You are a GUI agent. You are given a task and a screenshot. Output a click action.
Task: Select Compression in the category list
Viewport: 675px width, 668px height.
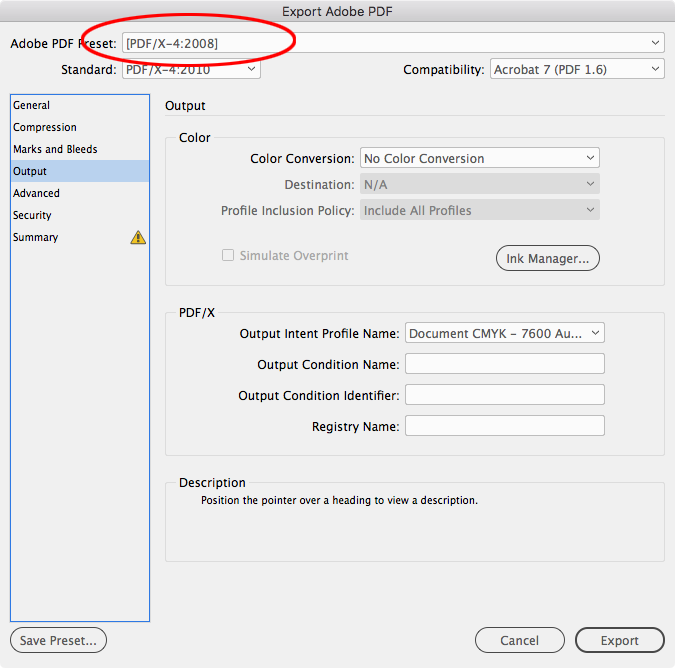click(80, 127)
